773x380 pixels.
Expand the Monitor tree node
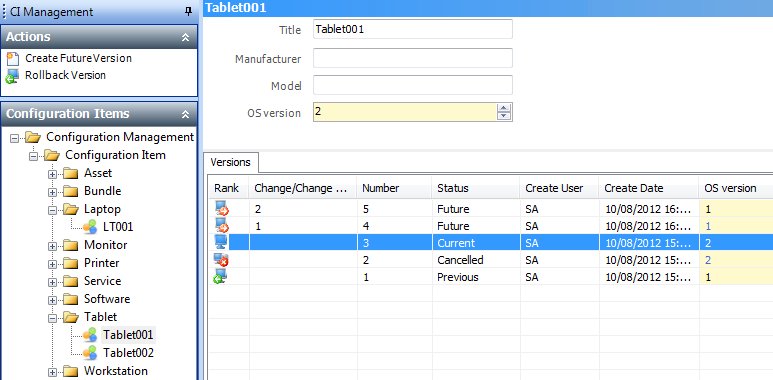pyautogui.click(x=52, y=246)
